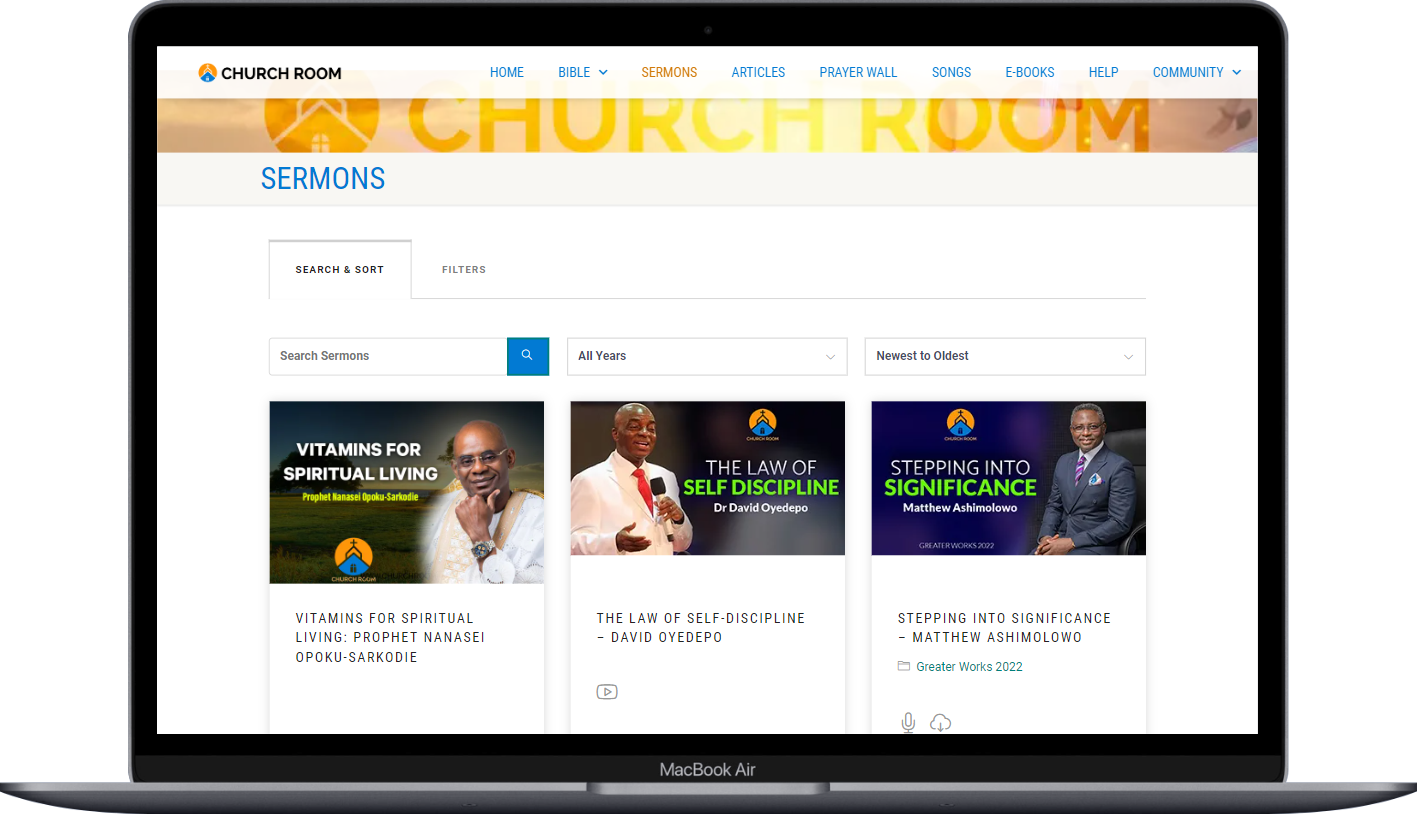Open the Sermons menu item

point(669,72)
